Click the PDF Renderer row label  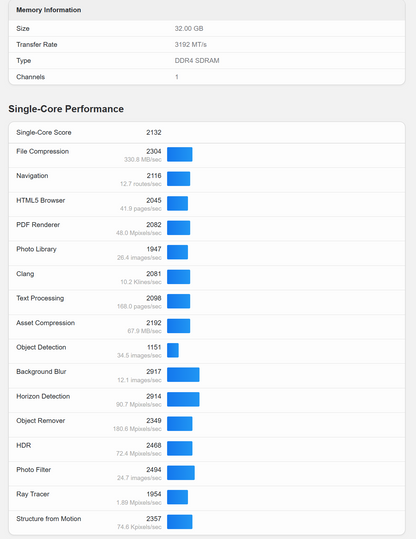pyautogui.click(x=38, y=225)
